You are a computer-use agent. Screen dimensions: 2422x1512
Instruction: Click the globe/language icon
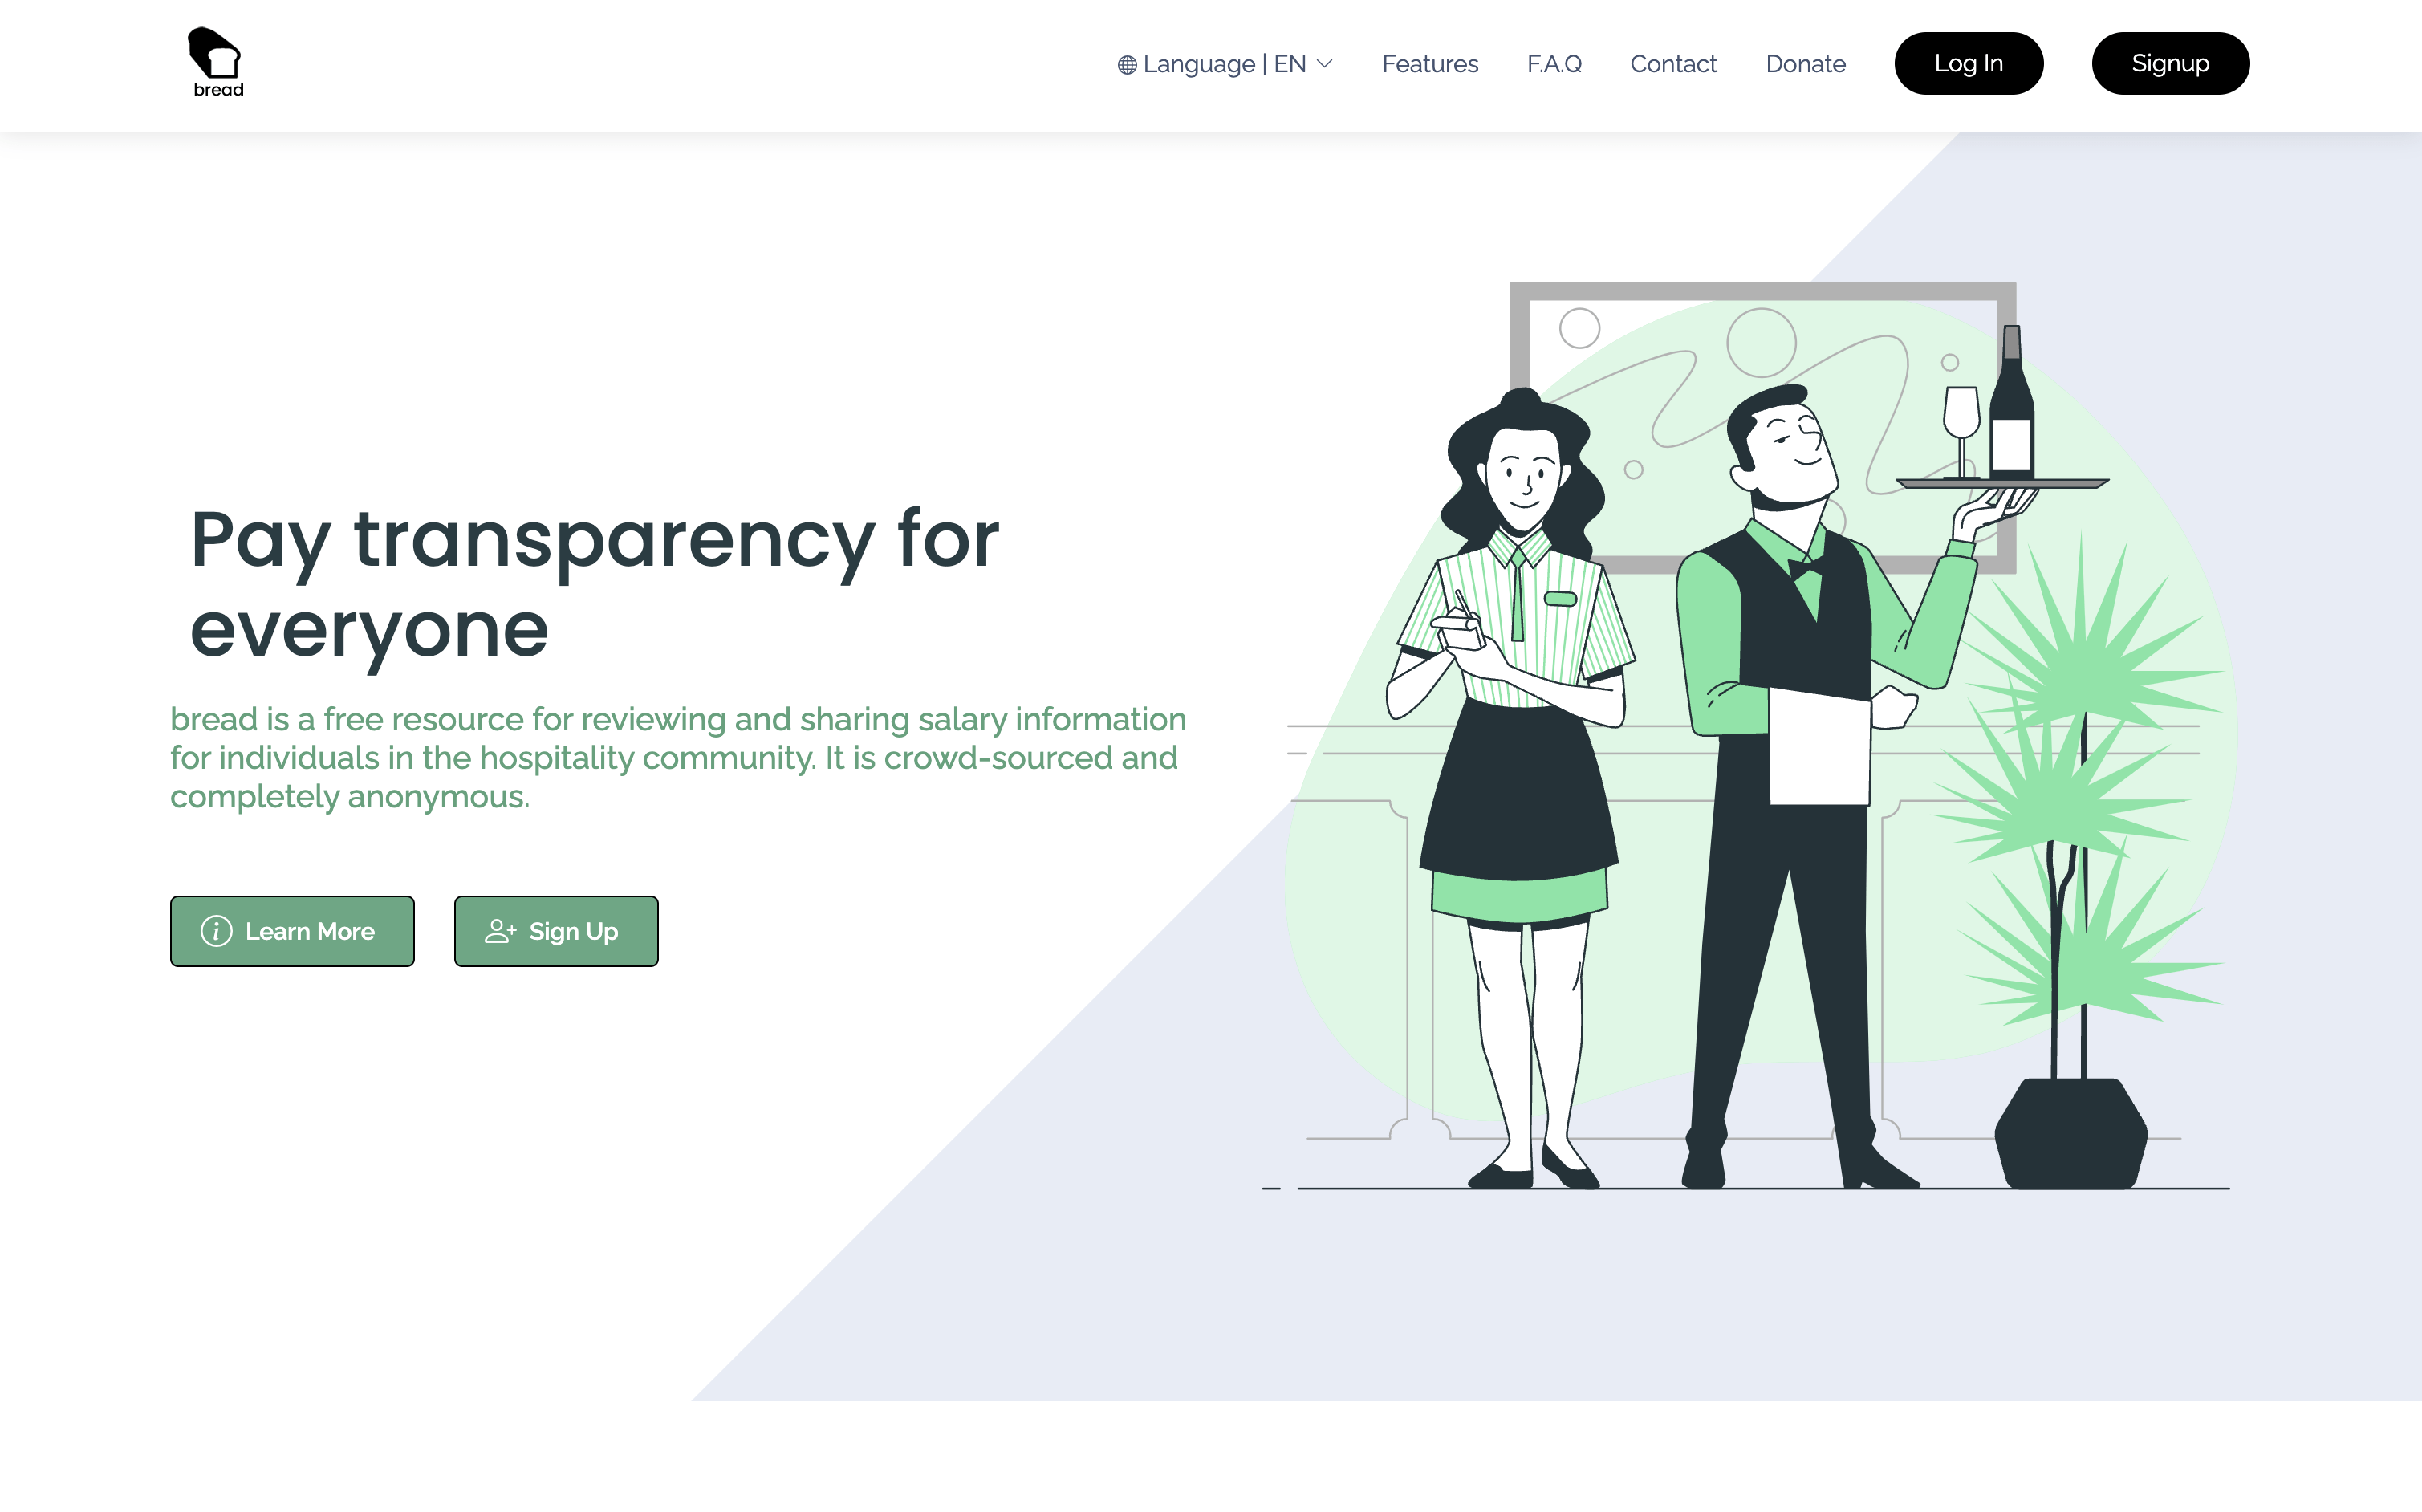click(x=1127, y=64)
